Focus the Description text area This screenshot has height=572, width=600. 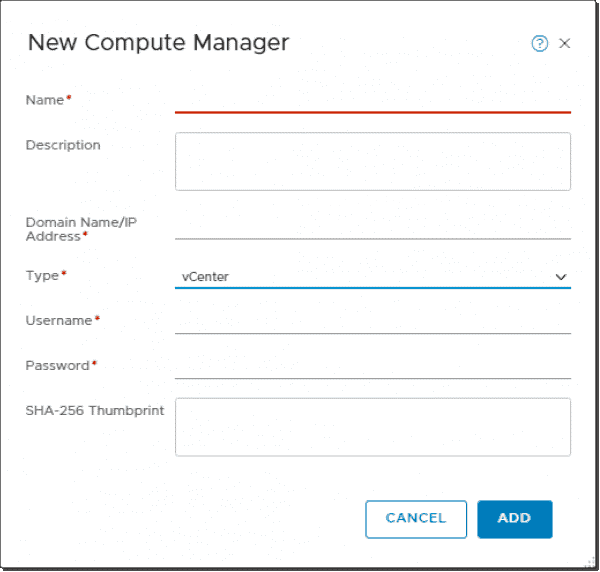(372, 161)
